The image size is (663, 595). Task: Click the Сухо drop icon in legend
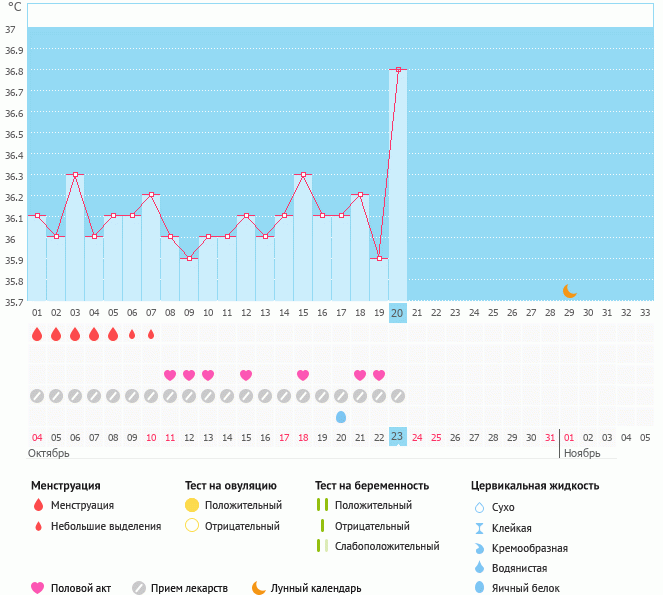(x=479, y=507)
